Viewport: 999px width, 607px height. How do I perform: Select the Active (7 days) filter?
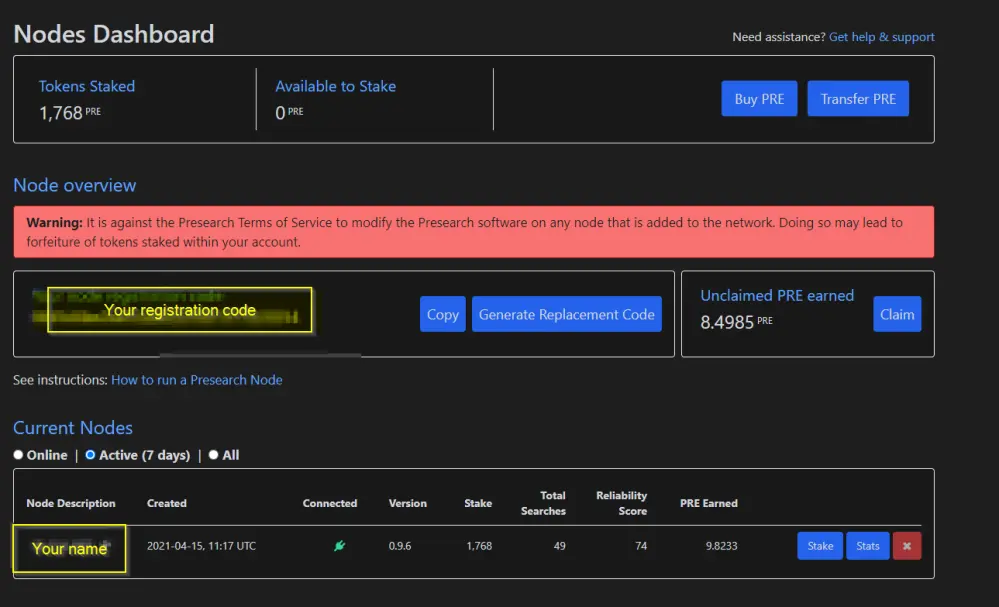(90, 455)
